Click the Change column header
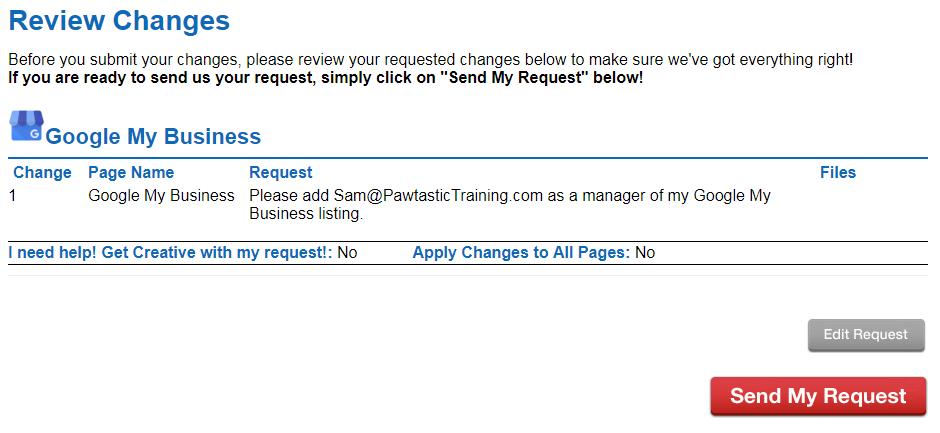 [x=43, y=173]
